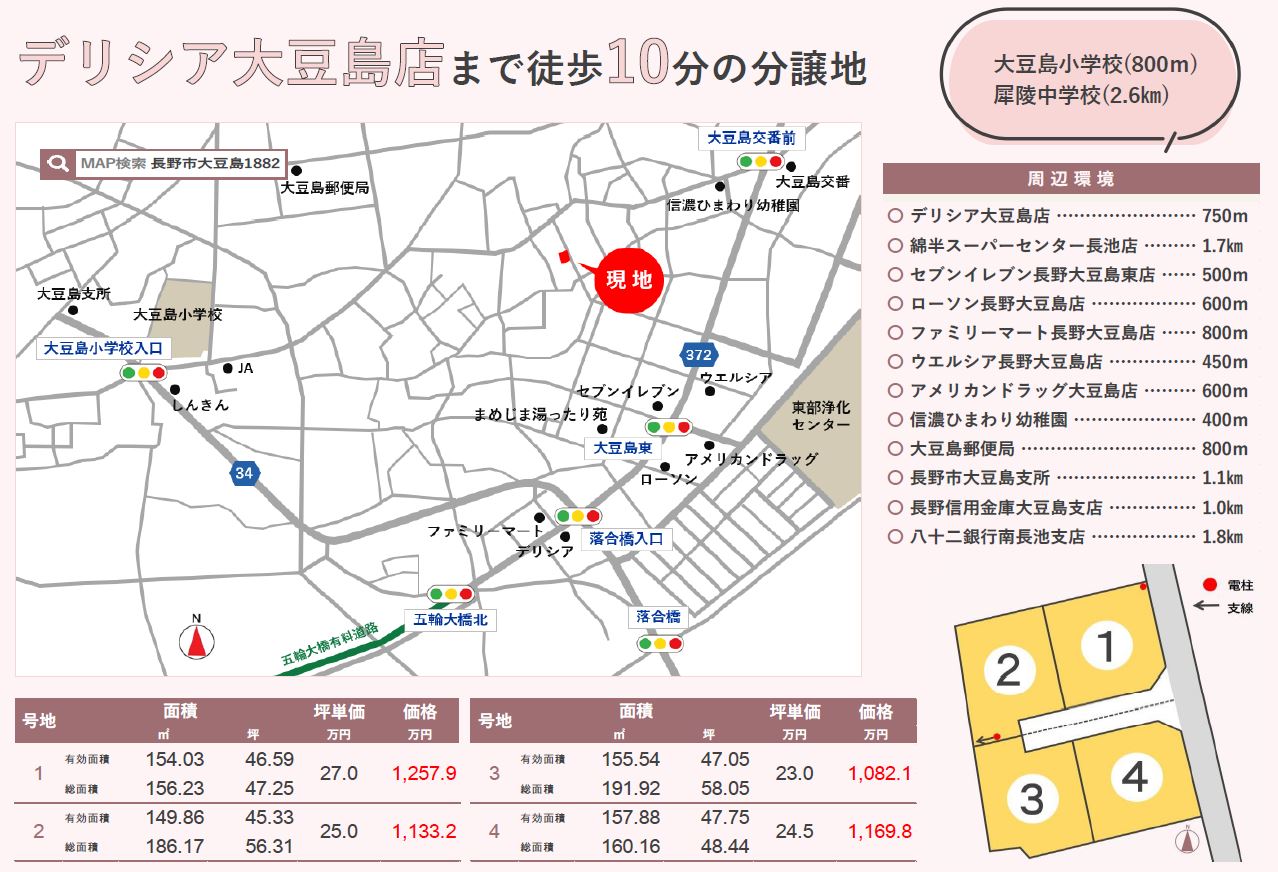Click the デリシア map label
This screenshot has height=872, width=1278.
click(x=545, y=551)
